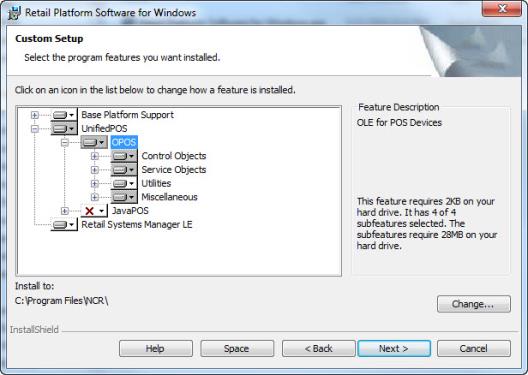Expand the JavaPOS node

(x=65, y=211)
